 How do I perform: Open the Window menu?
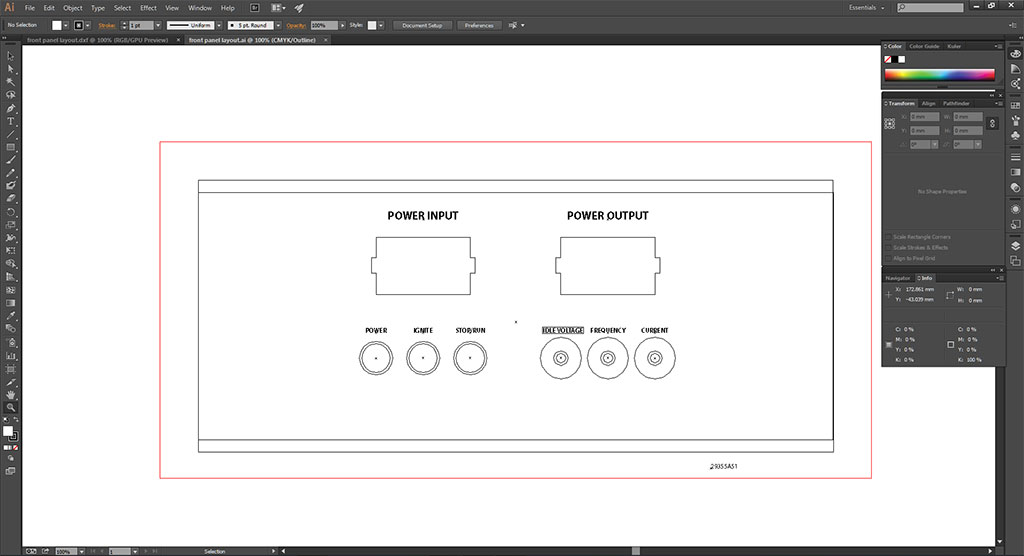(x=200, y=8)
